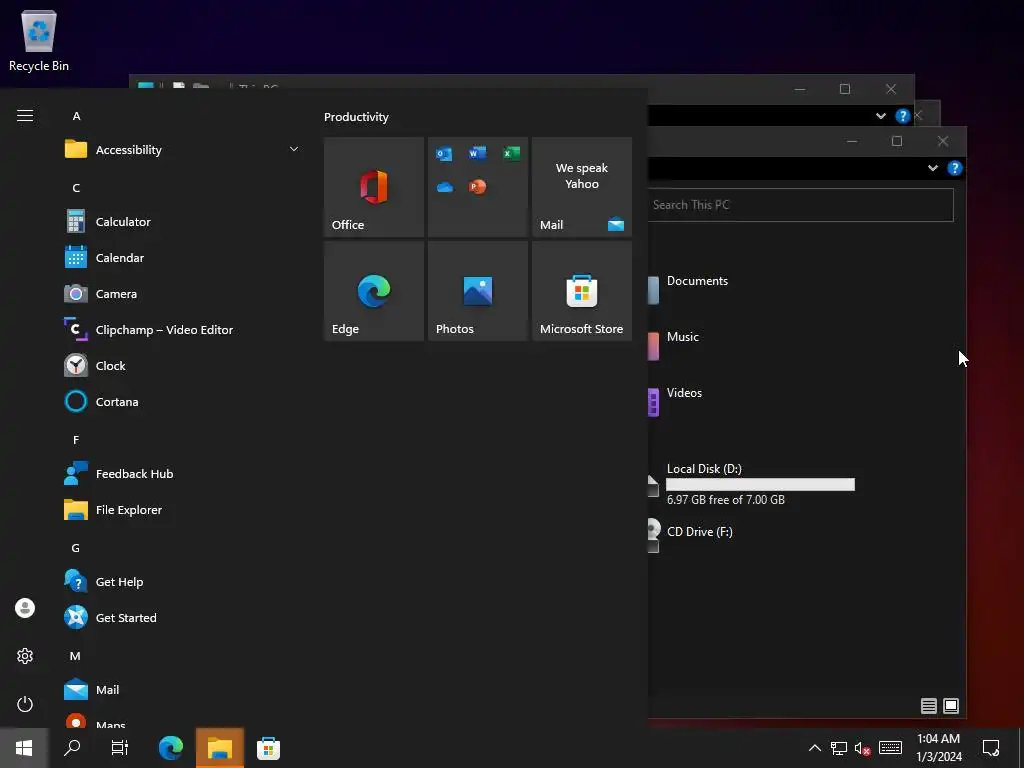Click the Local Disk (D:) usage bar
The image size is (1024, 768).
[x=760, y=485]
